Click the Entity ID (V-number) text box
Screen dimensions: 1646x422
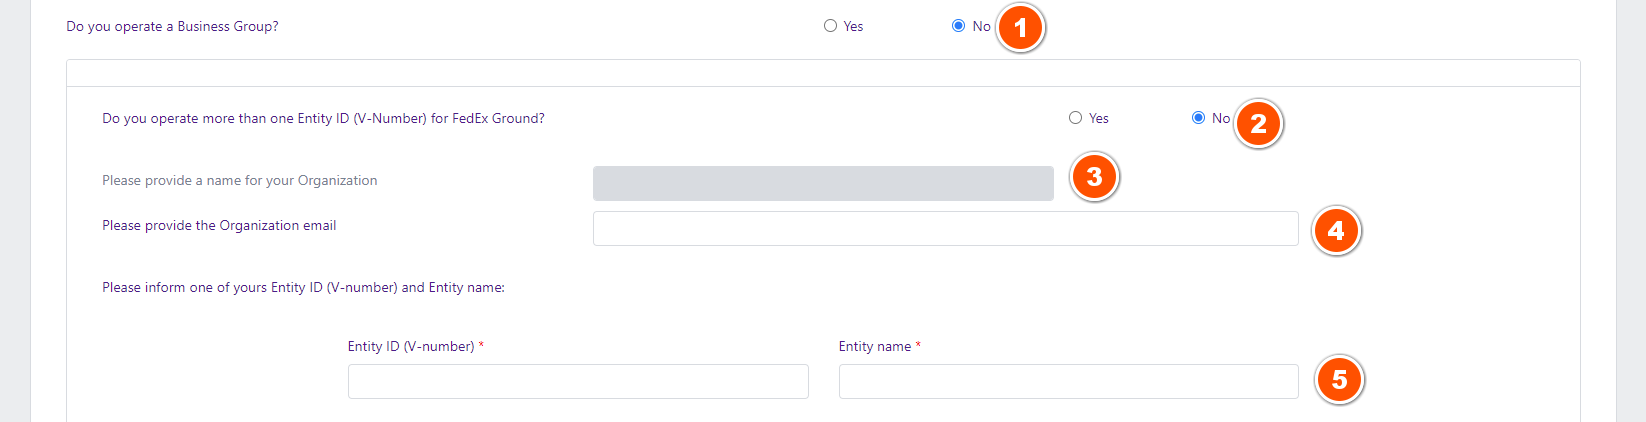(x=578, y=381)
